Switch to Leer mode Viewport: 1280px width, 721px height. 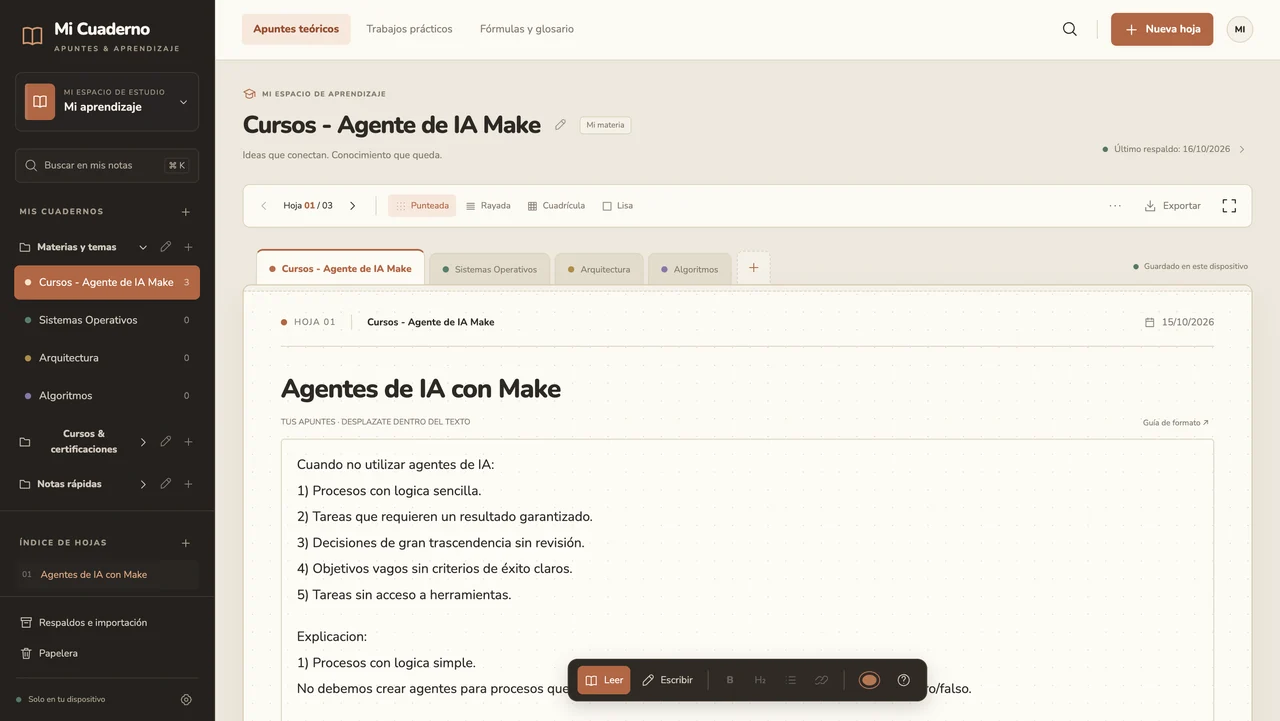tap(604, 680)
